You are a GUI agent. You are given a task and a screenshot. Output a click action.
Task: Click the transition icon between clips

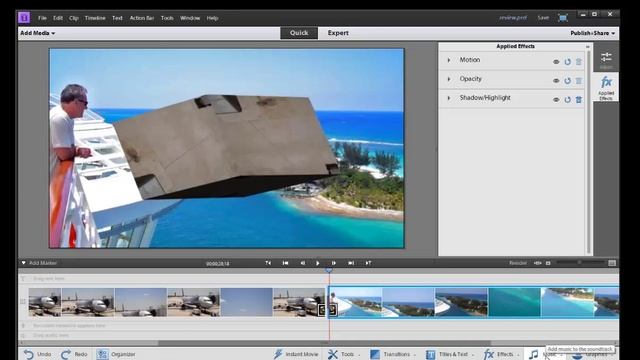328,310
